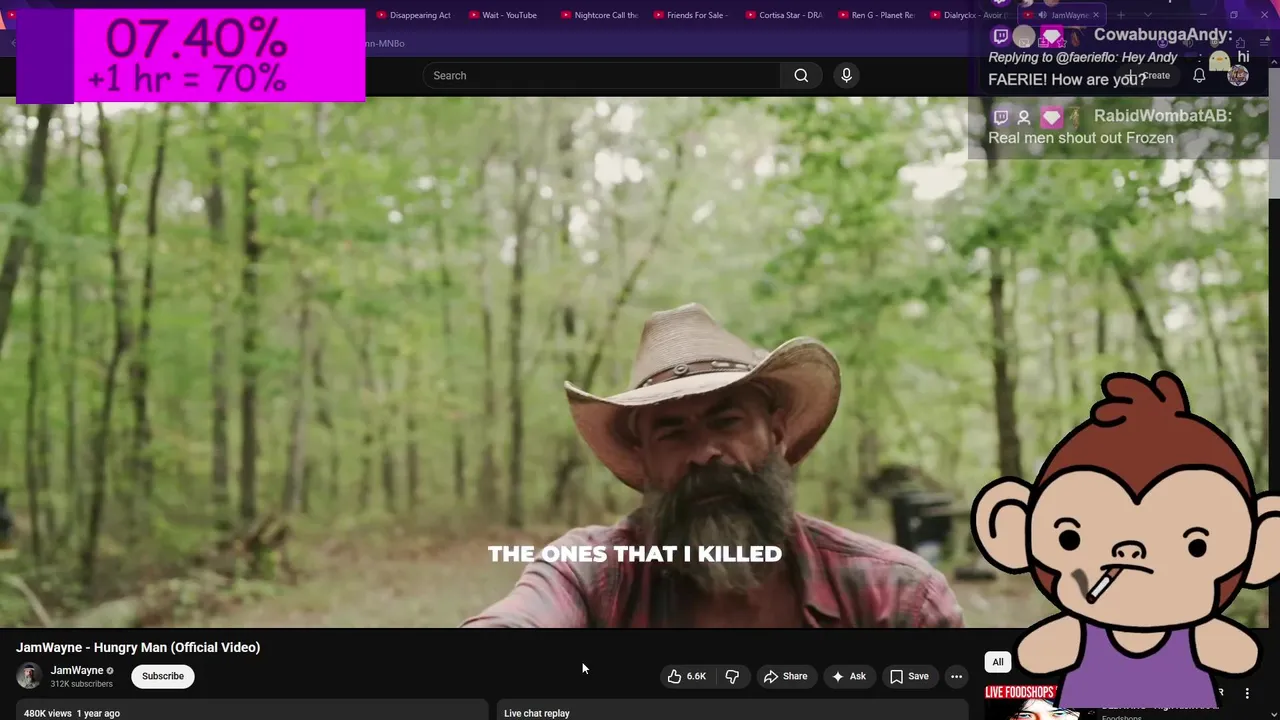Open YouTube notifications bell
Viewport: 1280px width, 720px height.
click(x=1199, y=75)
